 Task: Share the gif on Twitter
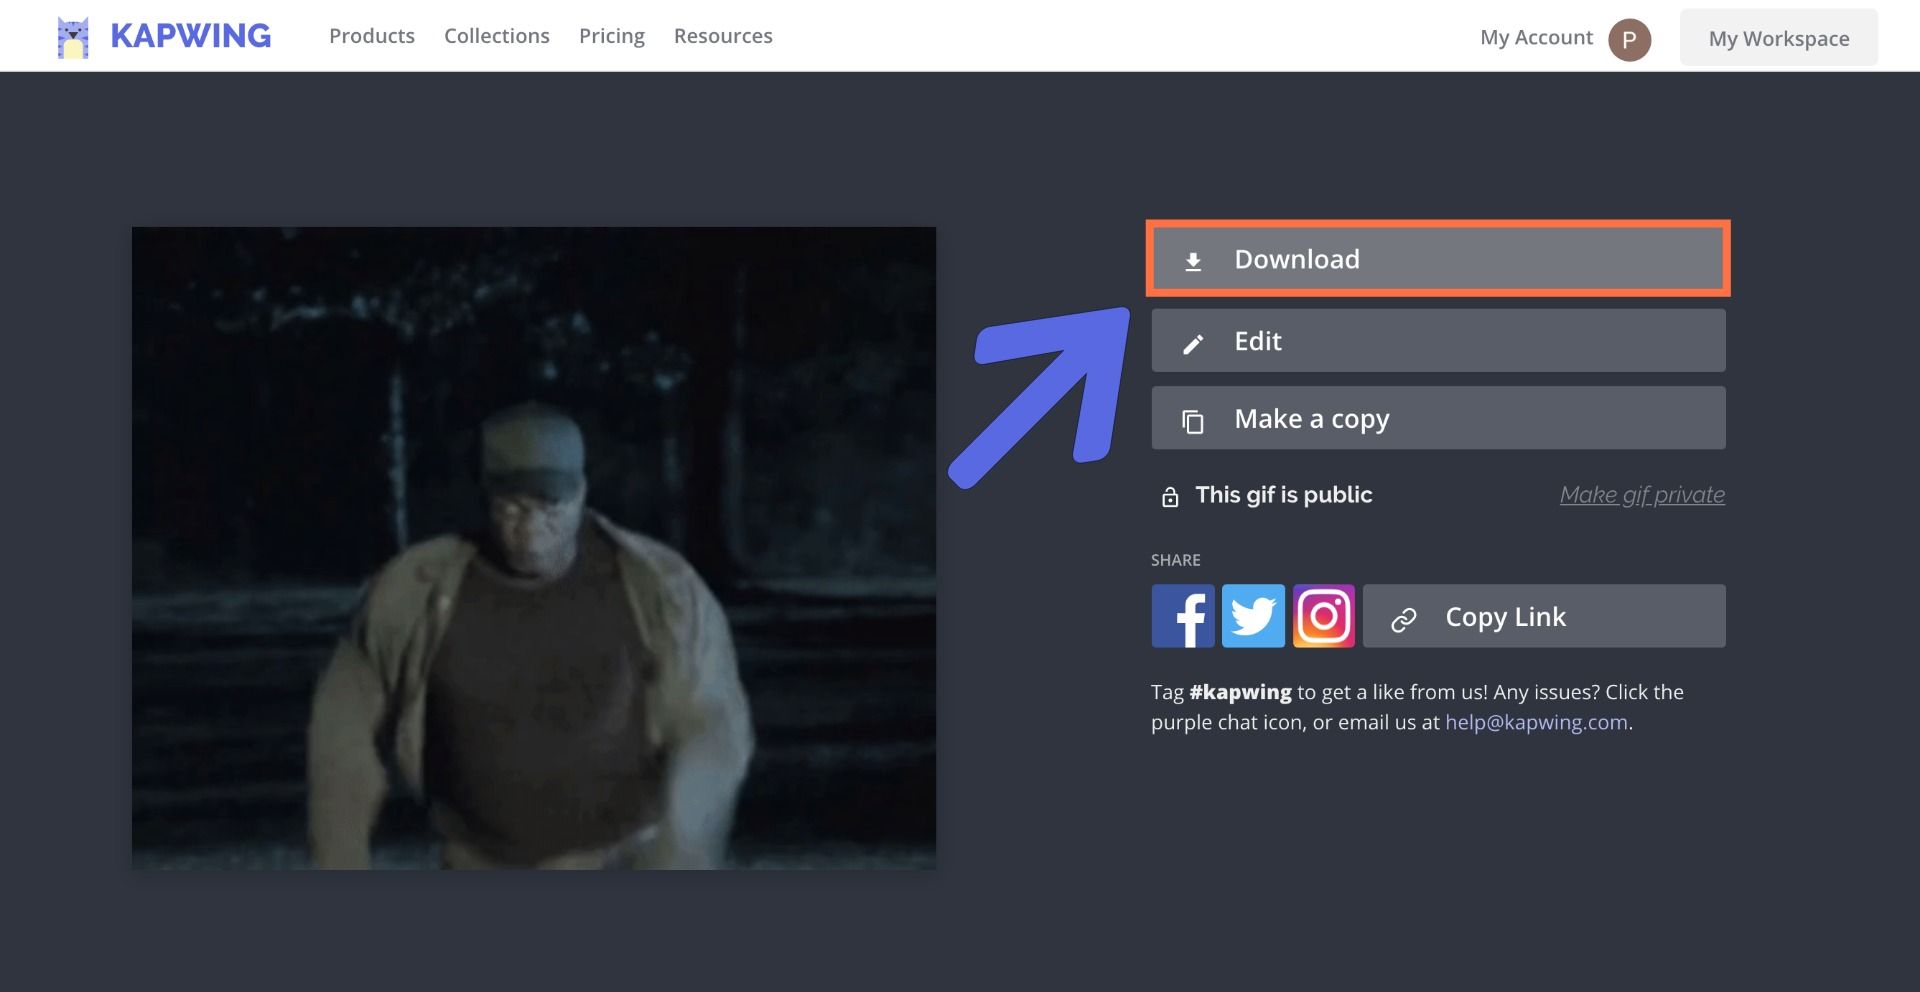tap(1252, 616)
